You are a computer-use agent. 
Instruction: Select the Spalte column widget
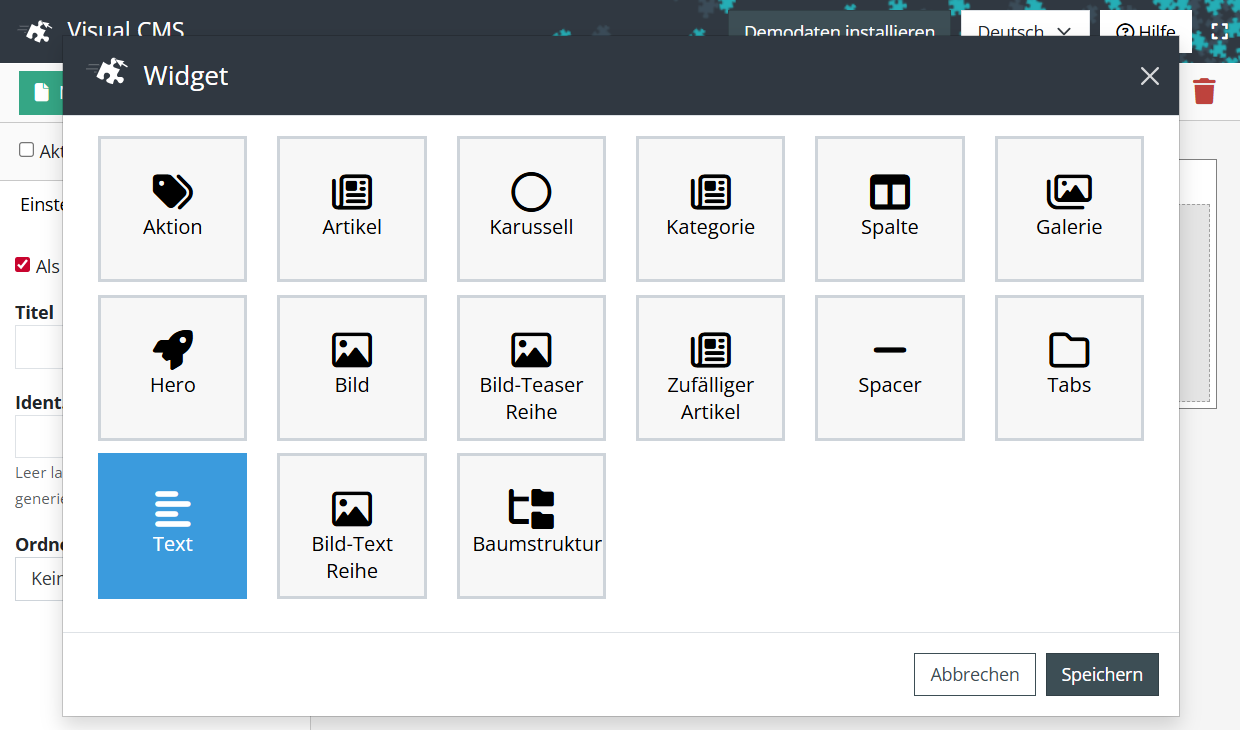tap(889, 208)
